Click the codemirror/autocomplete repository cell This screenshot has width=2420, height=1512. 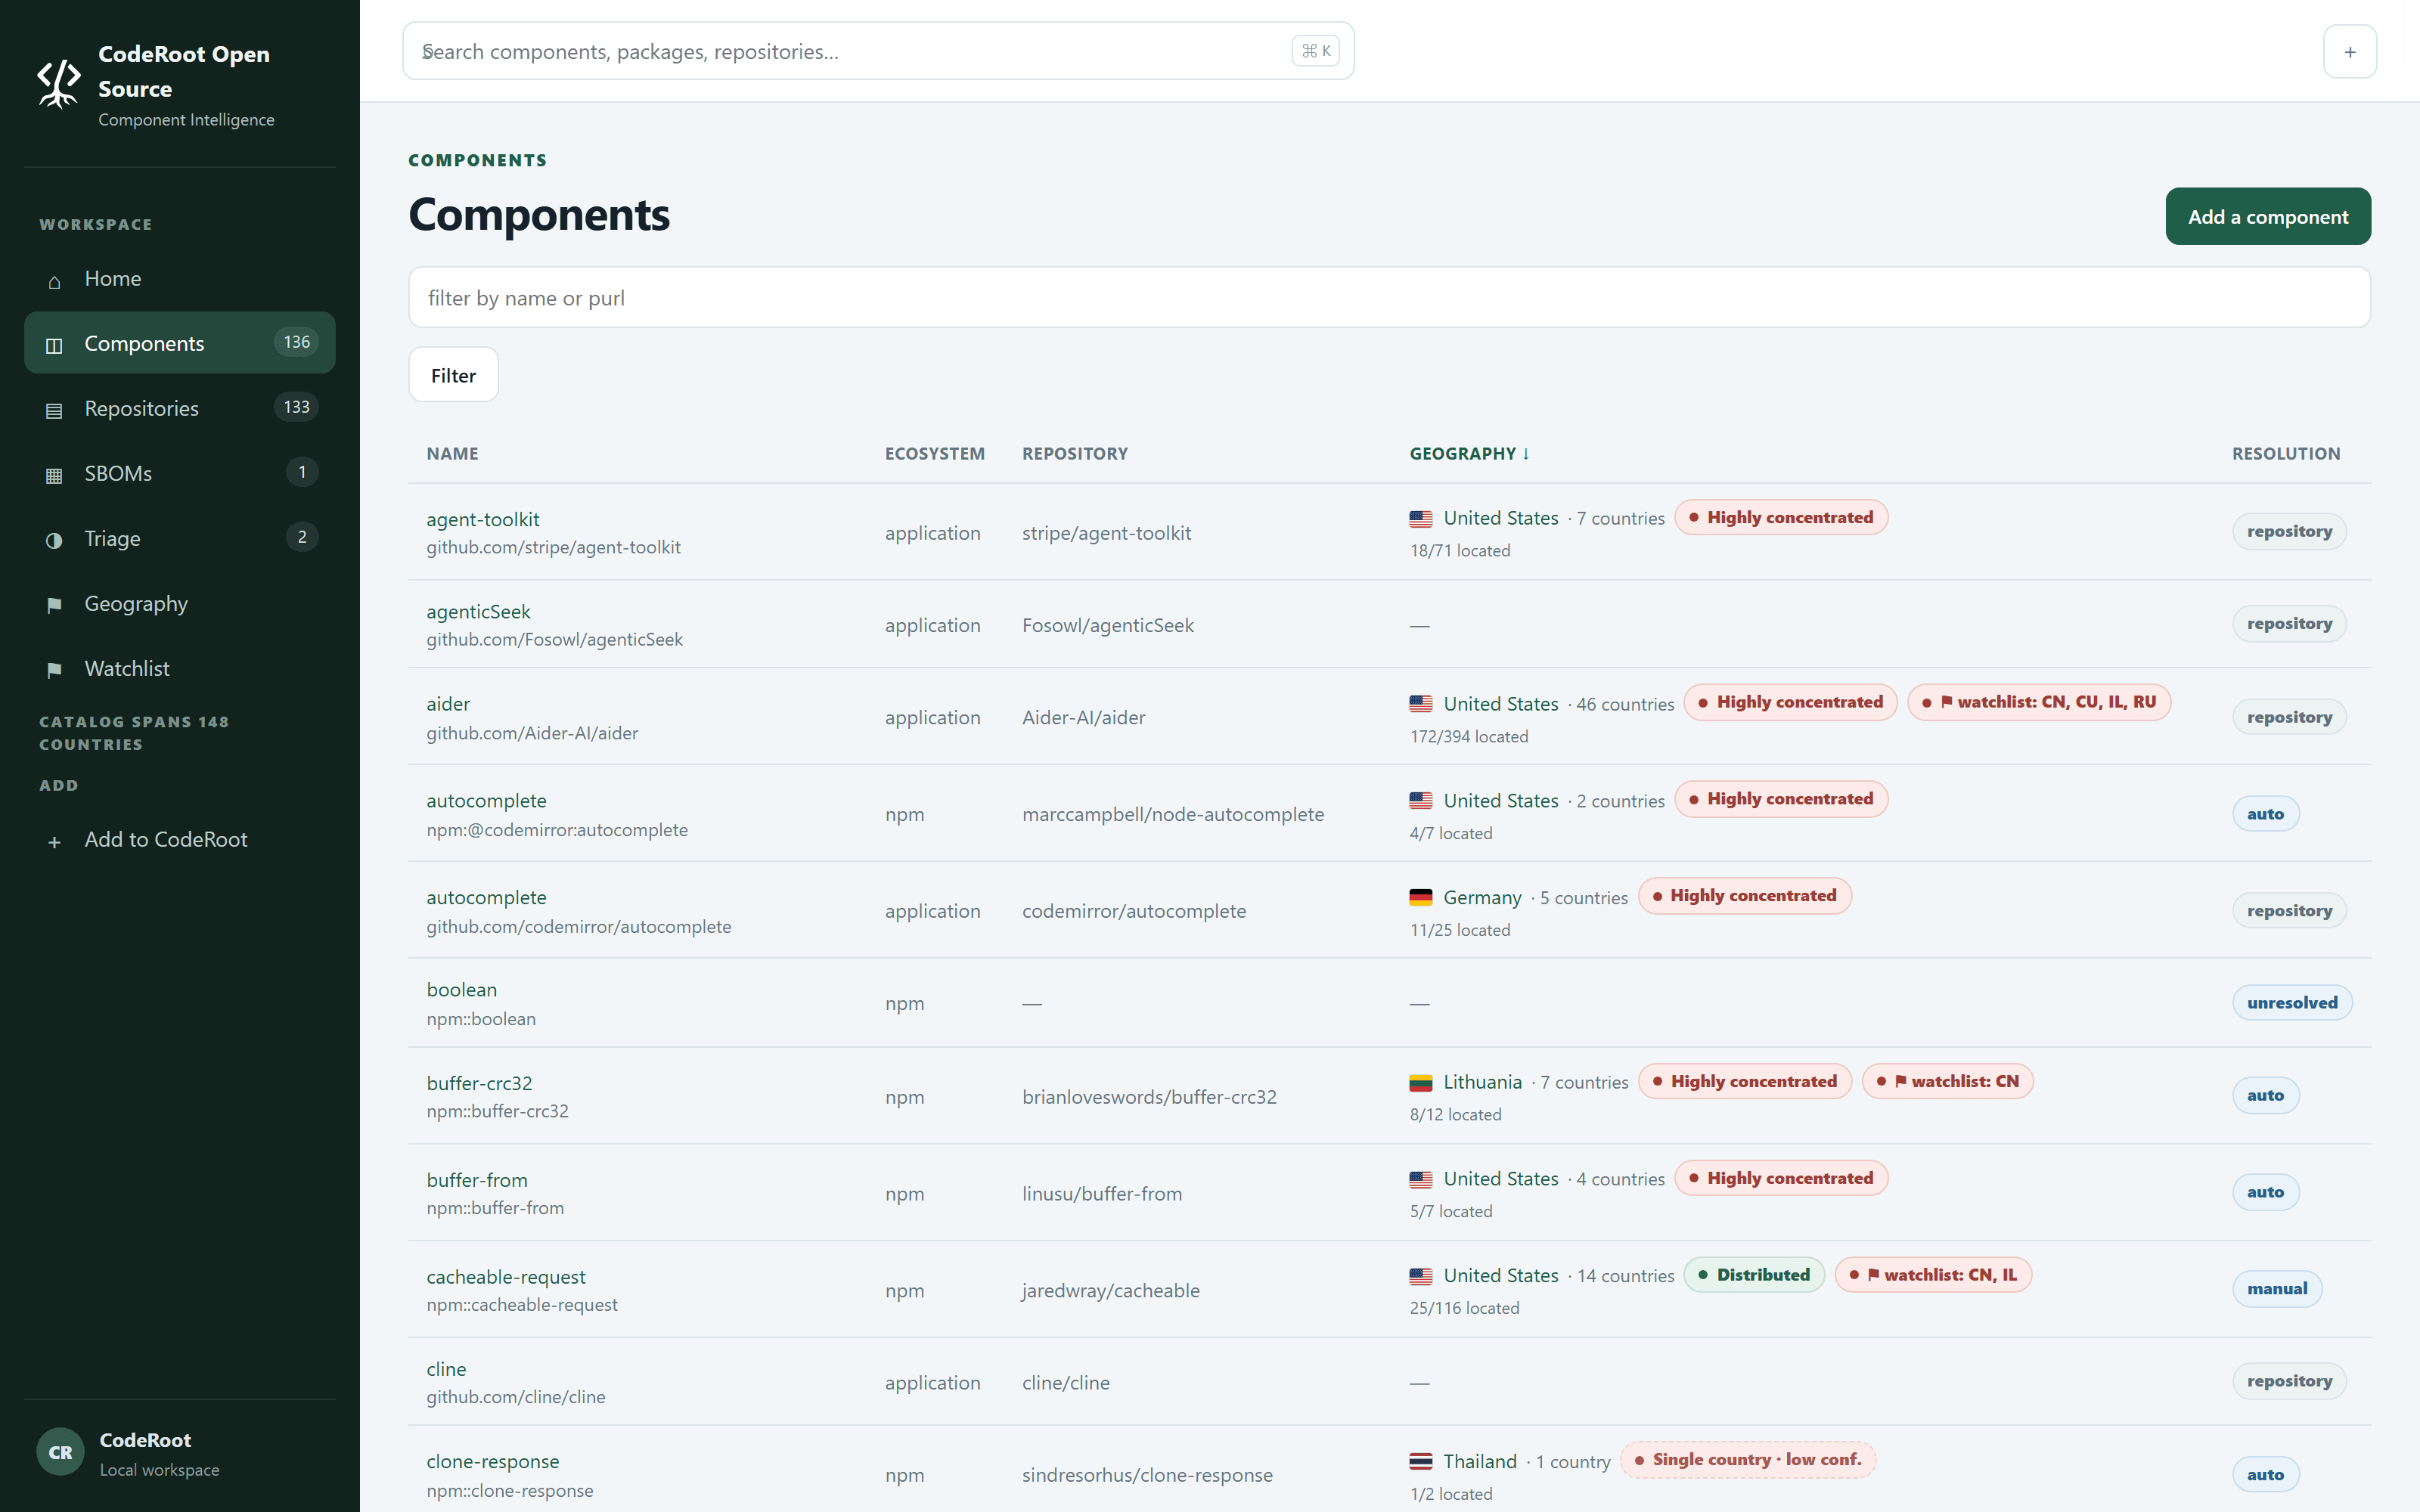(x=1134, y=911)
